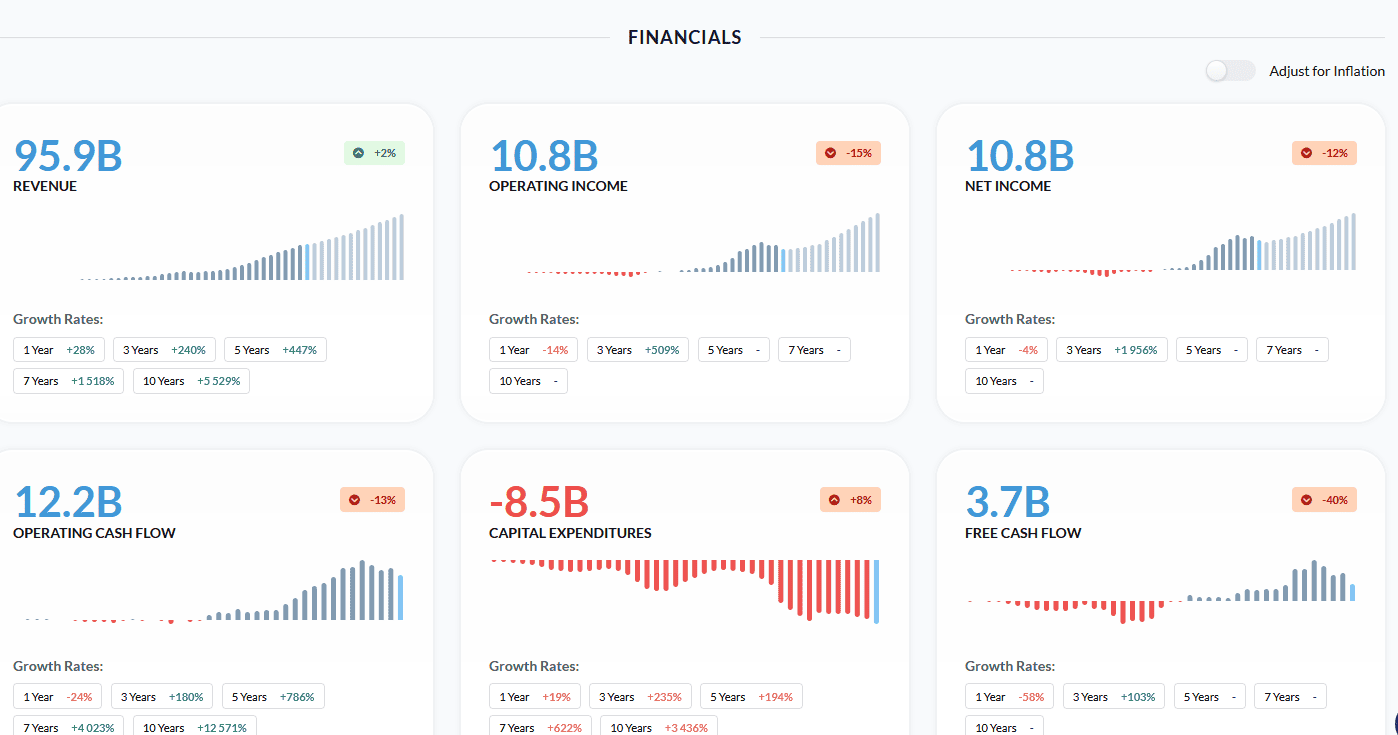Click the Net Income bar chart
The image size is (1398, 735).
[1183, 244]
